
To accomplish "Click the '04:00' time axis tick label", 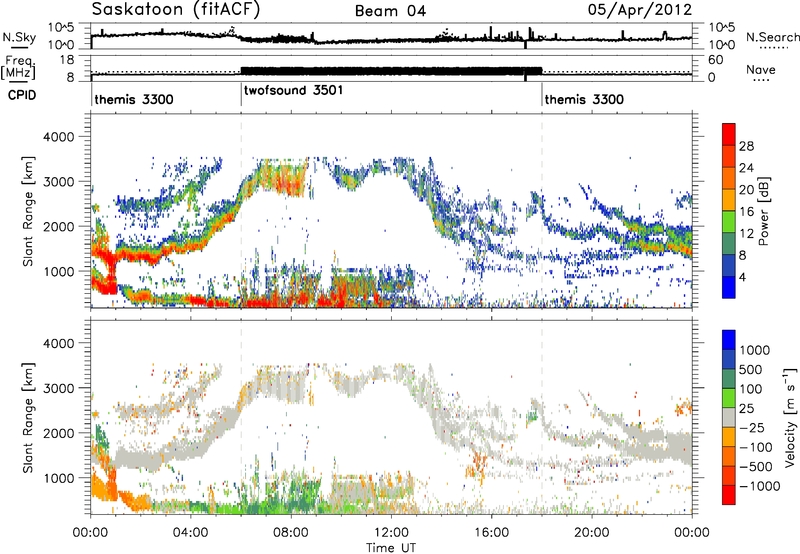I will [190, 533].
